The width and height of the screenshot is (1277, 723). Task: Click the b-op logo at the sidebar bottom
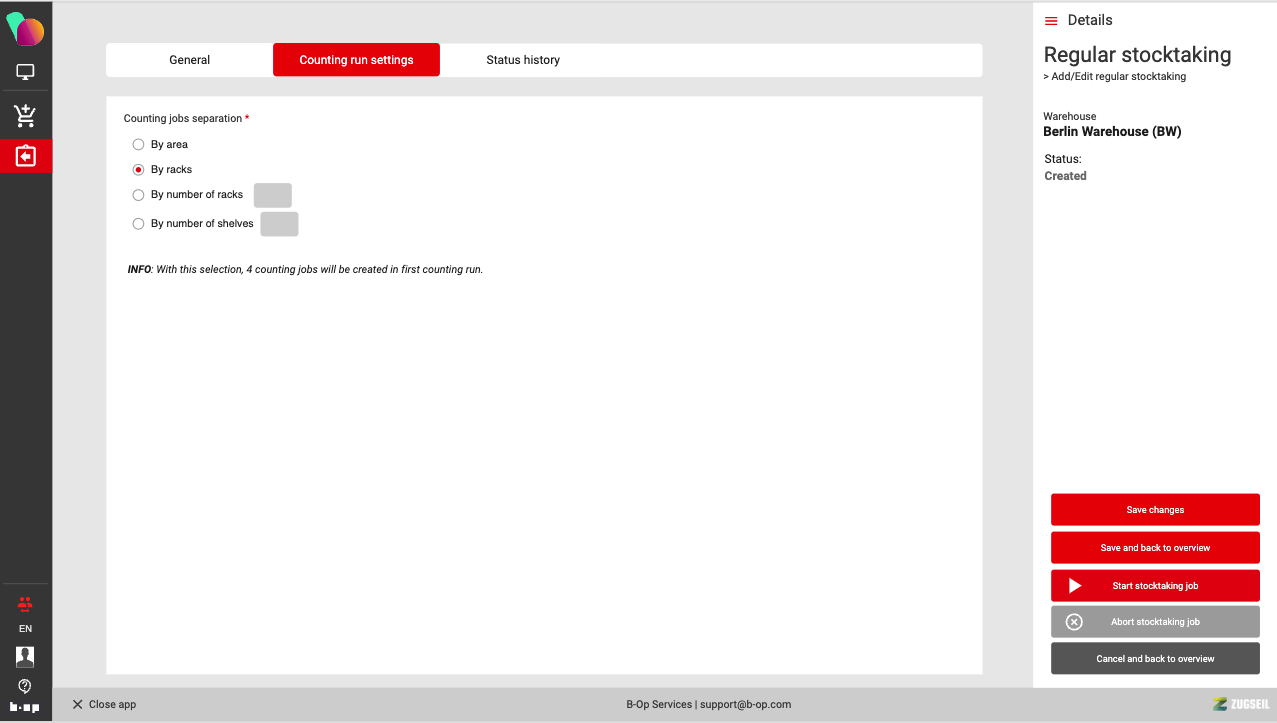[25, 707]
